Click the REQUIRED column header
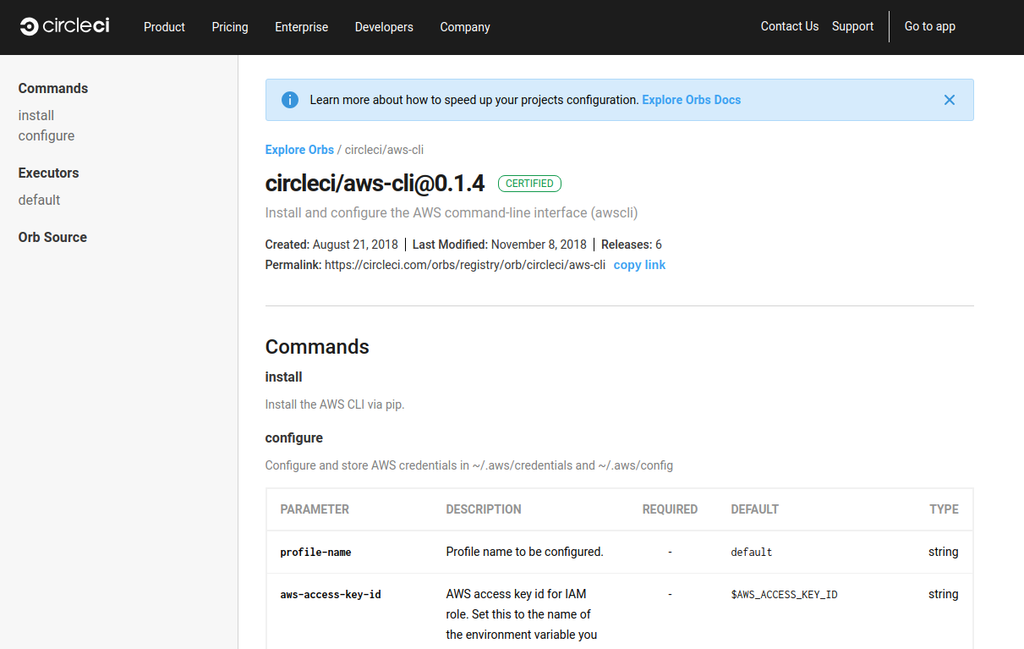This screenshot has width=1024, height=649. (669, 509)
